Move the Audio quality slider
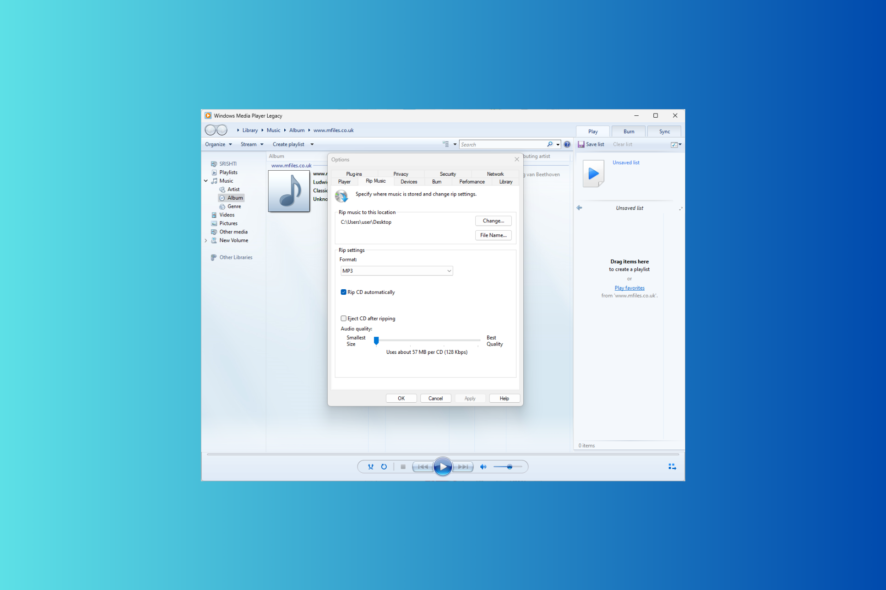The width and height of the screenshot is (886, 590). [376, 340]
